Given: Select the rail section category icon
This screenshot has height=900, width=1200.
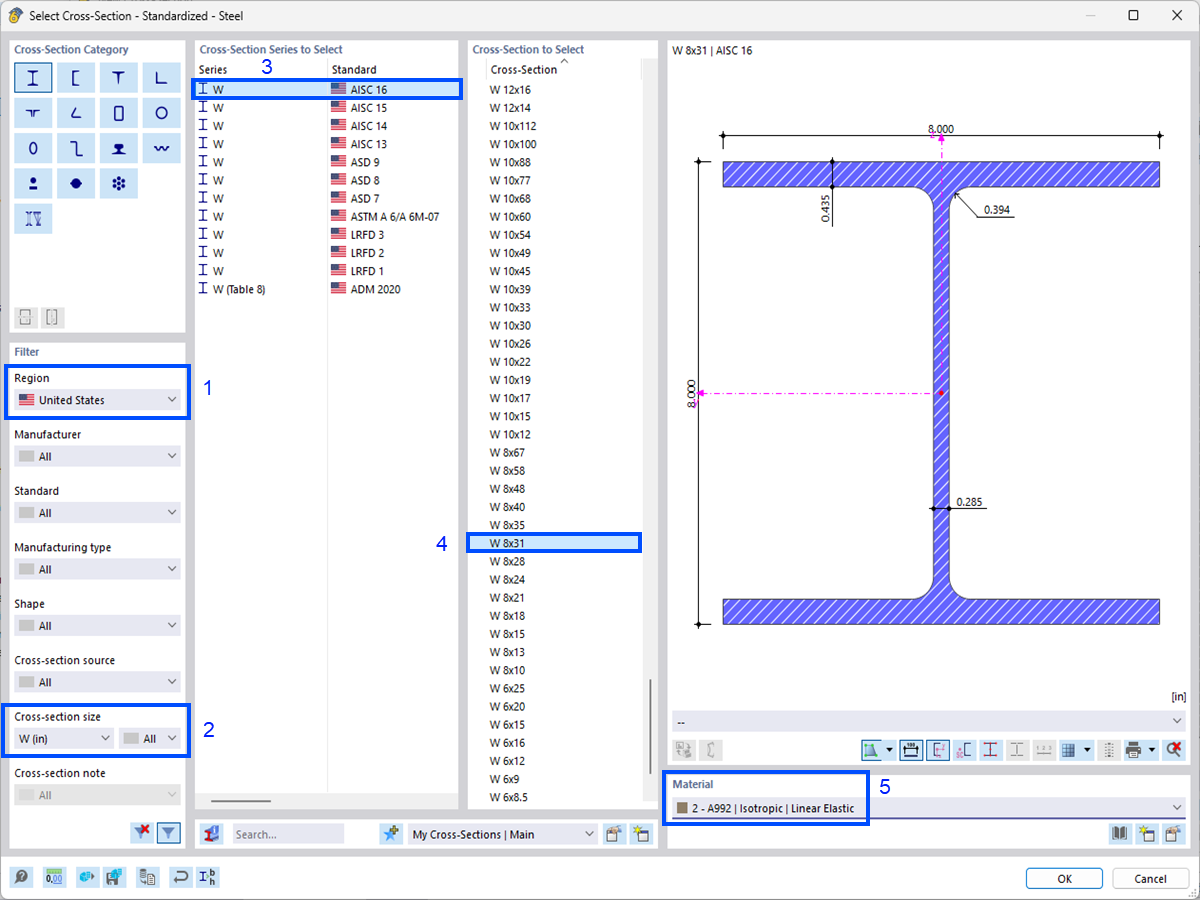Looking at the screenshot, I should [x=119, y=148].
